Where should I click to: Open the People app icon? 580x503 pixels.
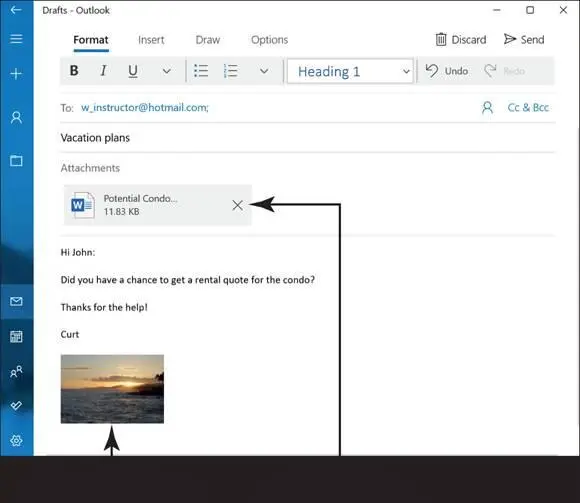pos(16,371)
